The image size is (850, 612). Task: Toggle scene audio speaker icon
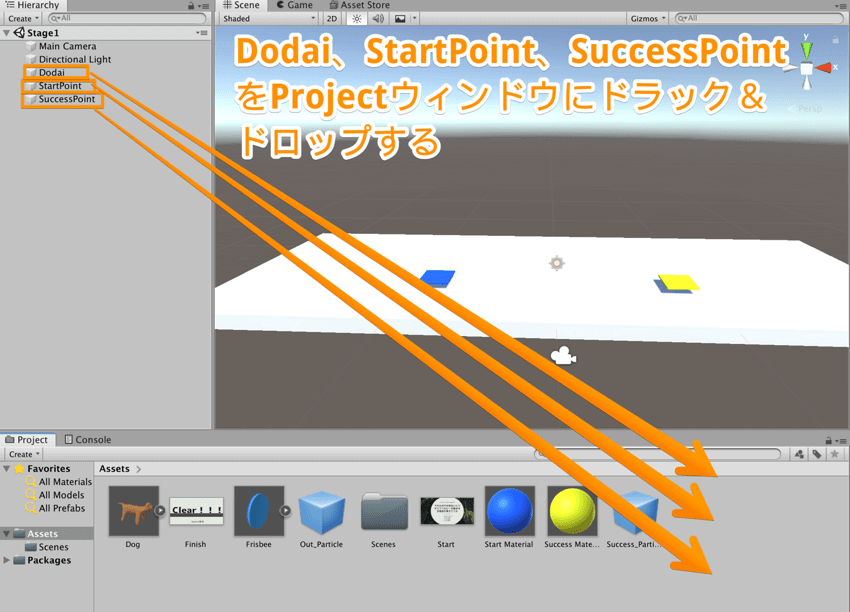tap(378, 18)
